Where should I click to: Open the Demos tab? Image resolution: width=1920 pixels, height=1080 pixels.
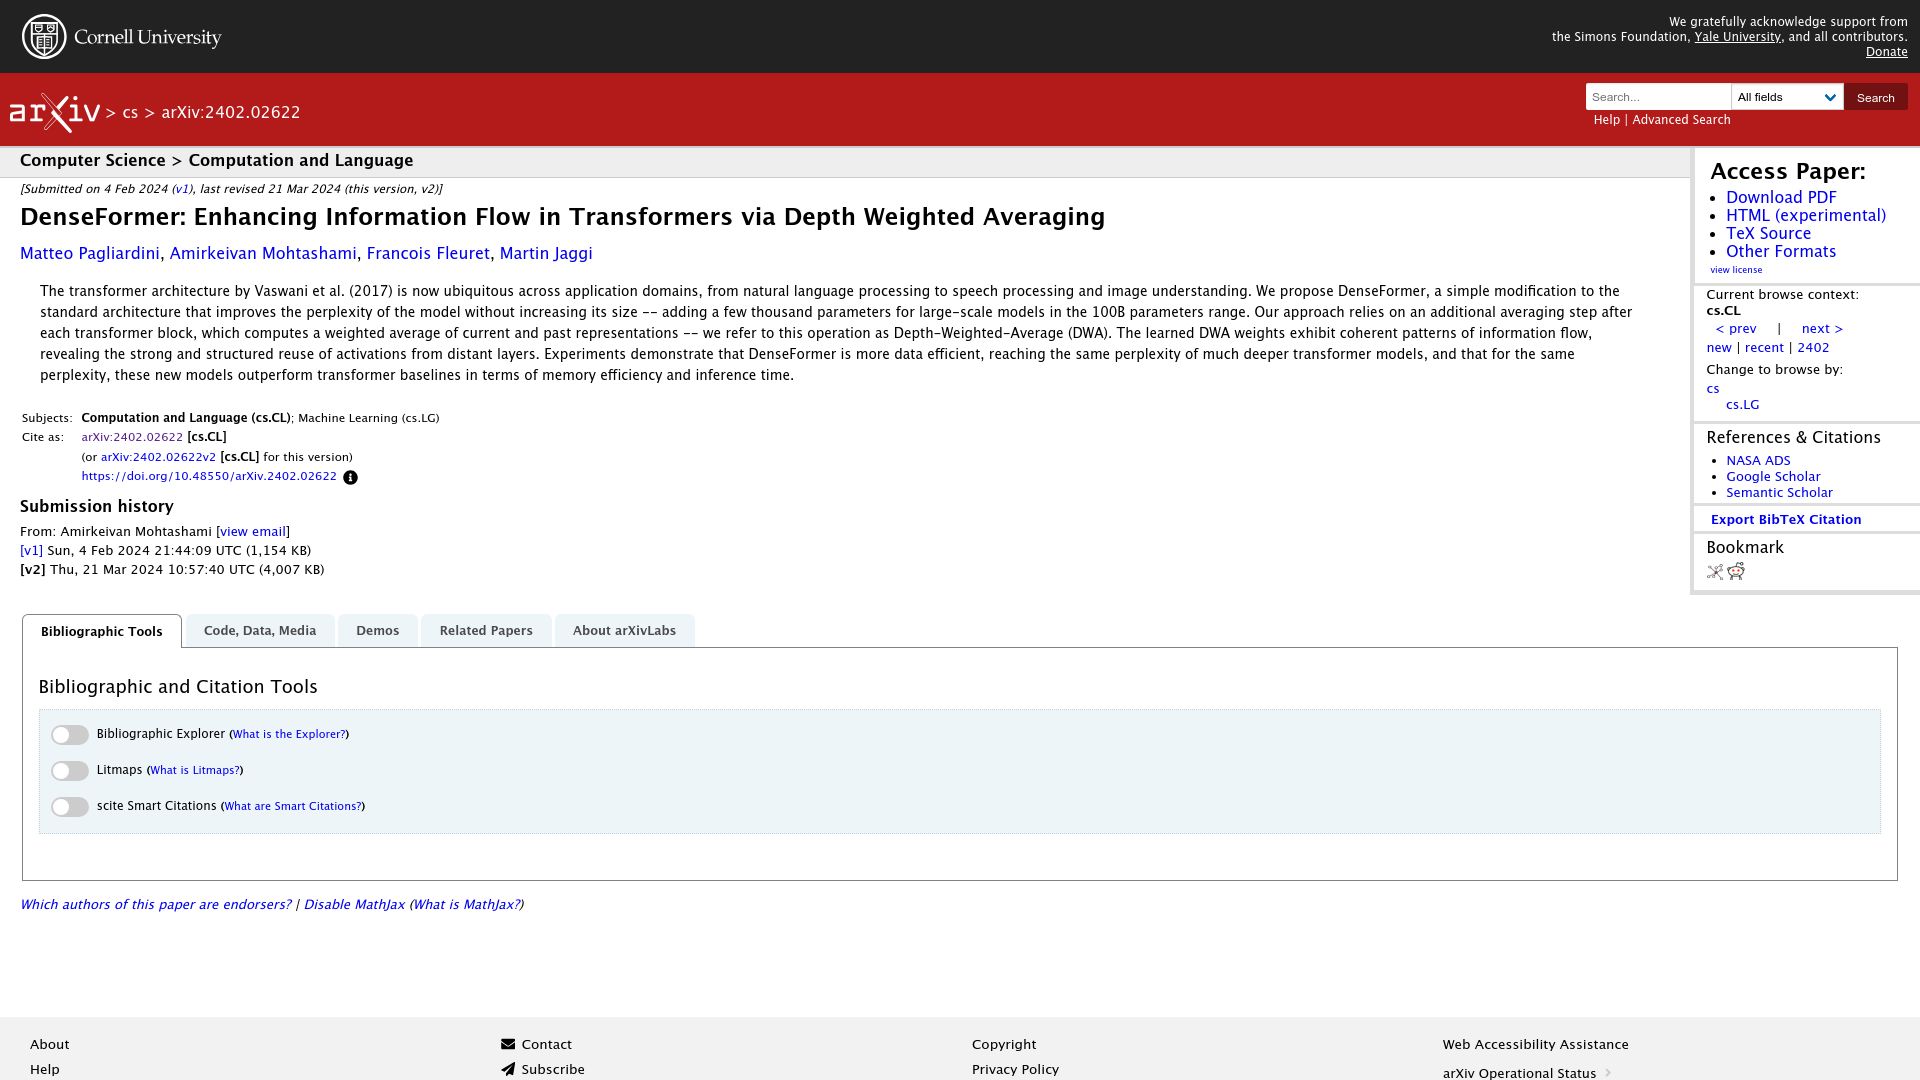378,631
